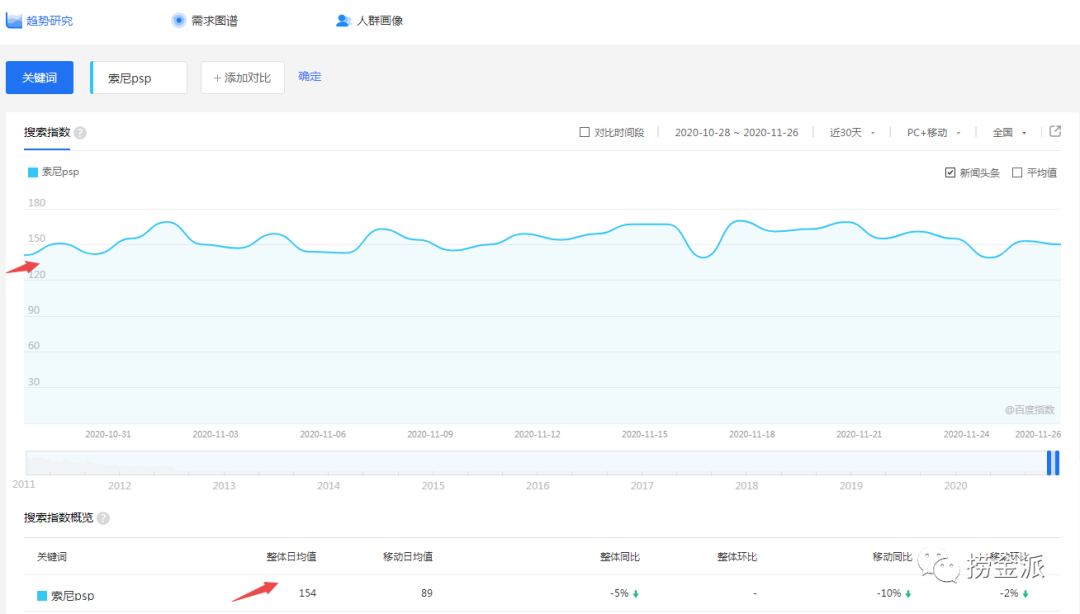Viewport: 1080px width, 614px height.
Task: Enable the 对比时间段 checkbox
Action: click(584, 132)
